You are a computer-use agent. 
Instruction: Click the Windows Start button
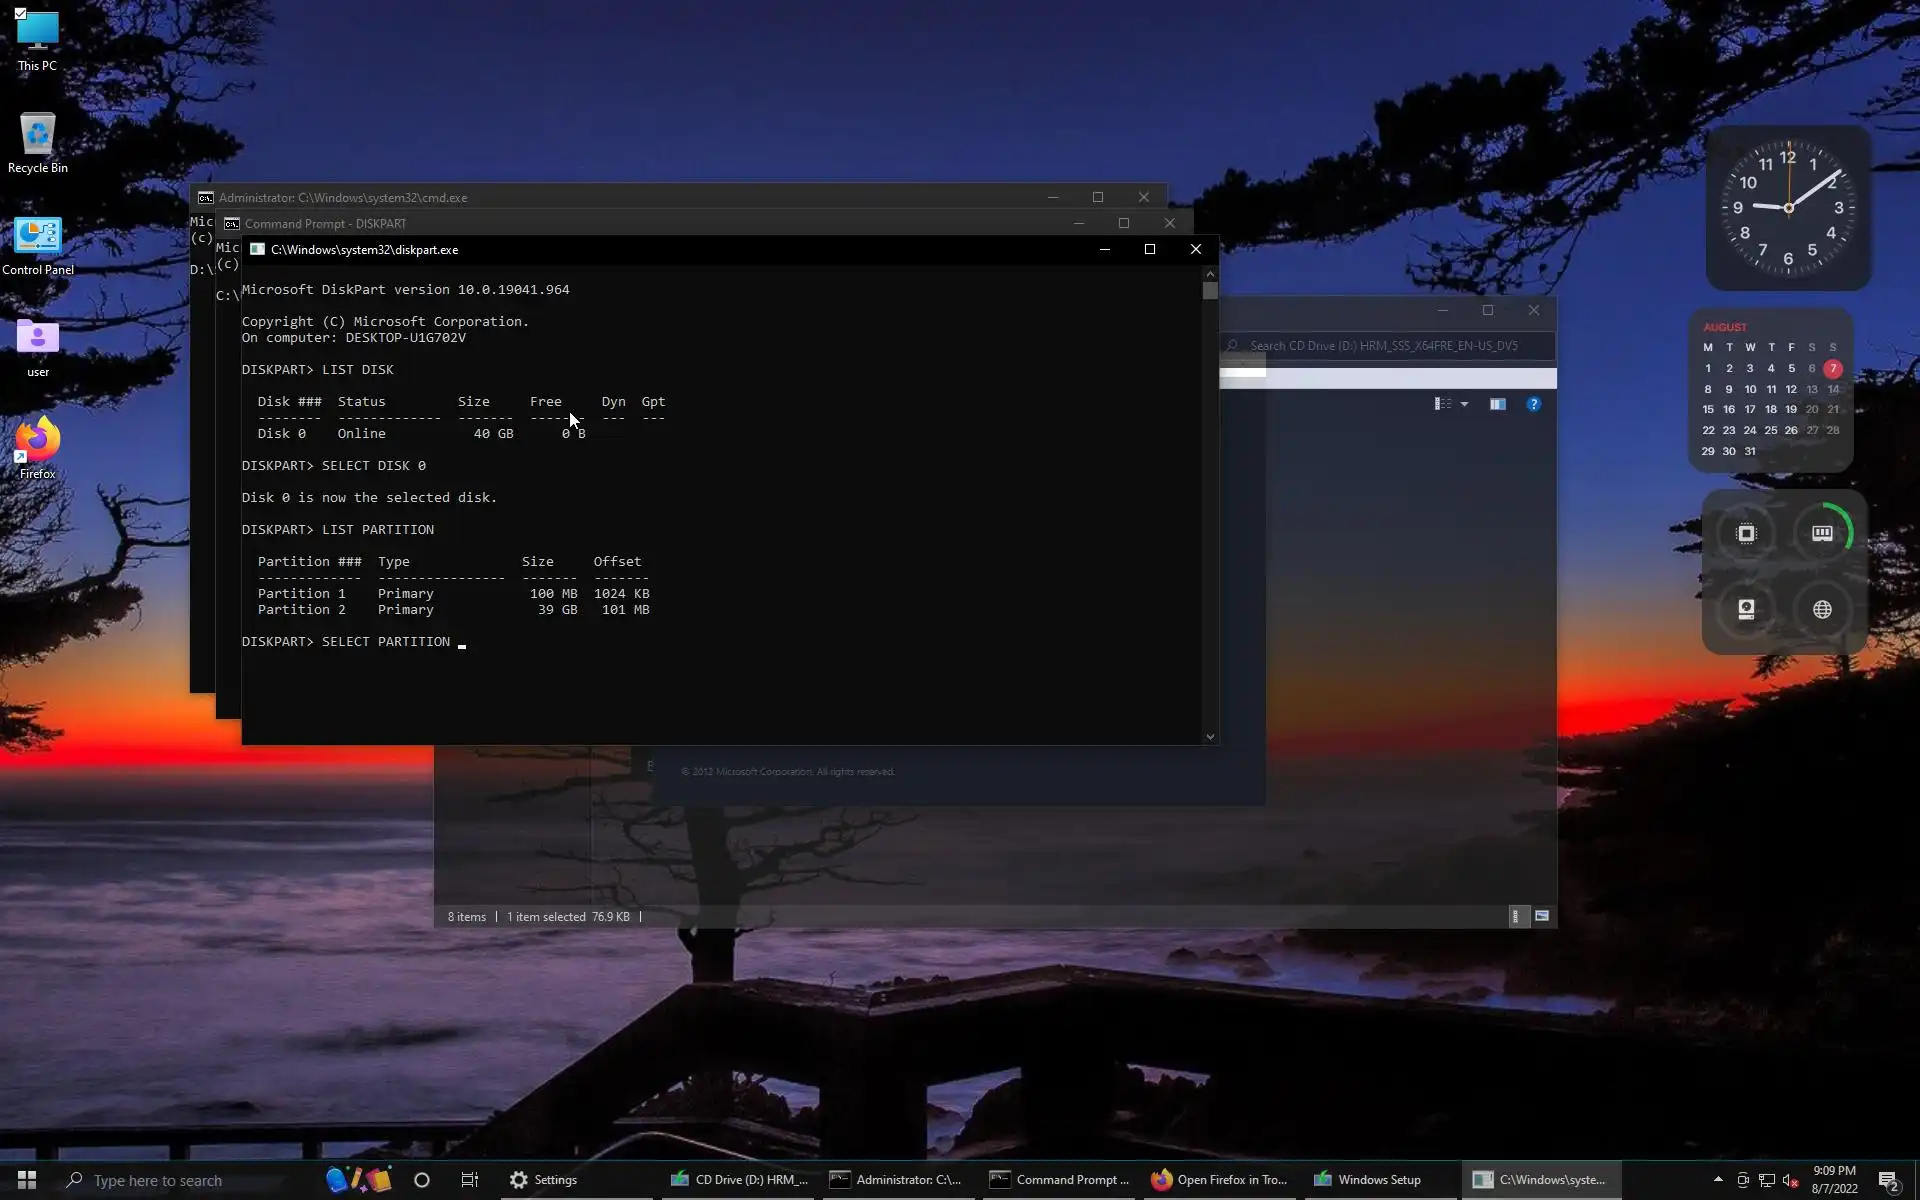click(x=27, y=1180)
